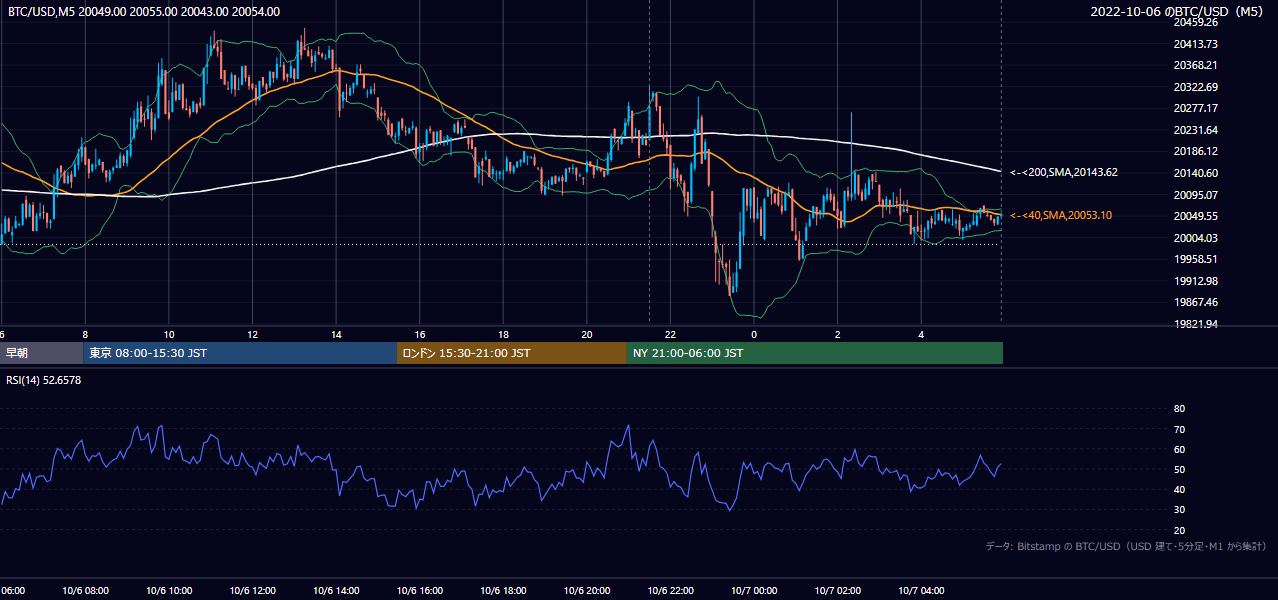The height and width of the screenshot is (600, 1278).
Task: Click price axis value 19912.98
Action: coord(1196,281)
